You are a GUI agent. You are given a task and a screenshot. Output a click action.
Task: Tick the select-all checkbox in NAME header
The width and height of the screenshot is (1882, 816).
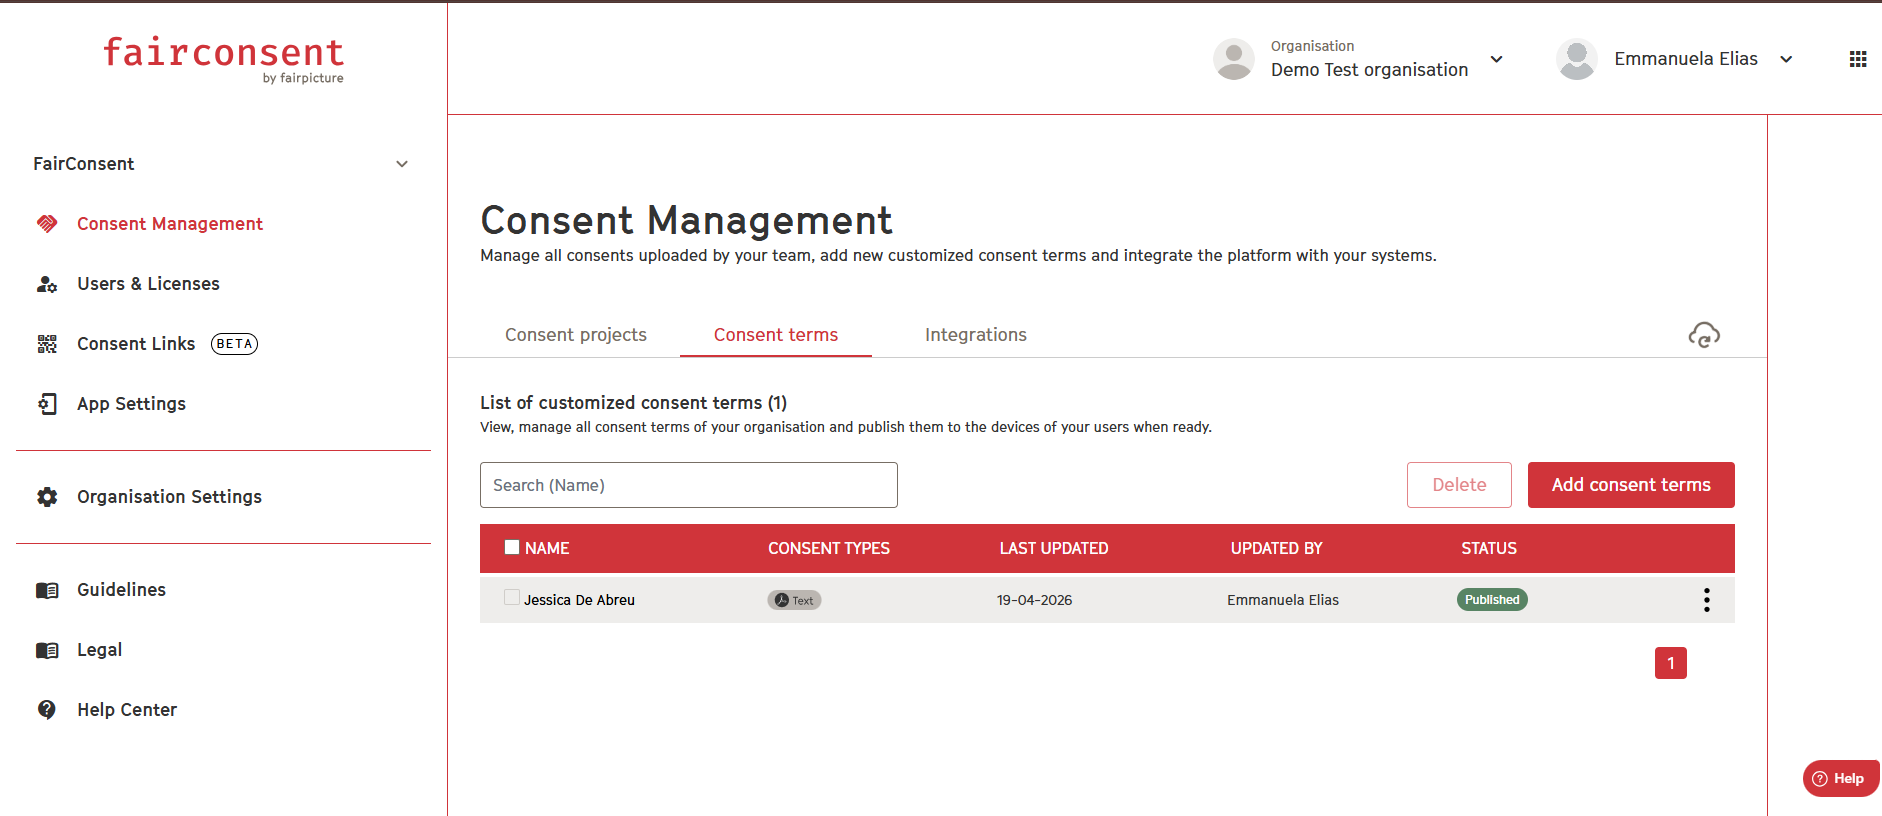[512, 547]
